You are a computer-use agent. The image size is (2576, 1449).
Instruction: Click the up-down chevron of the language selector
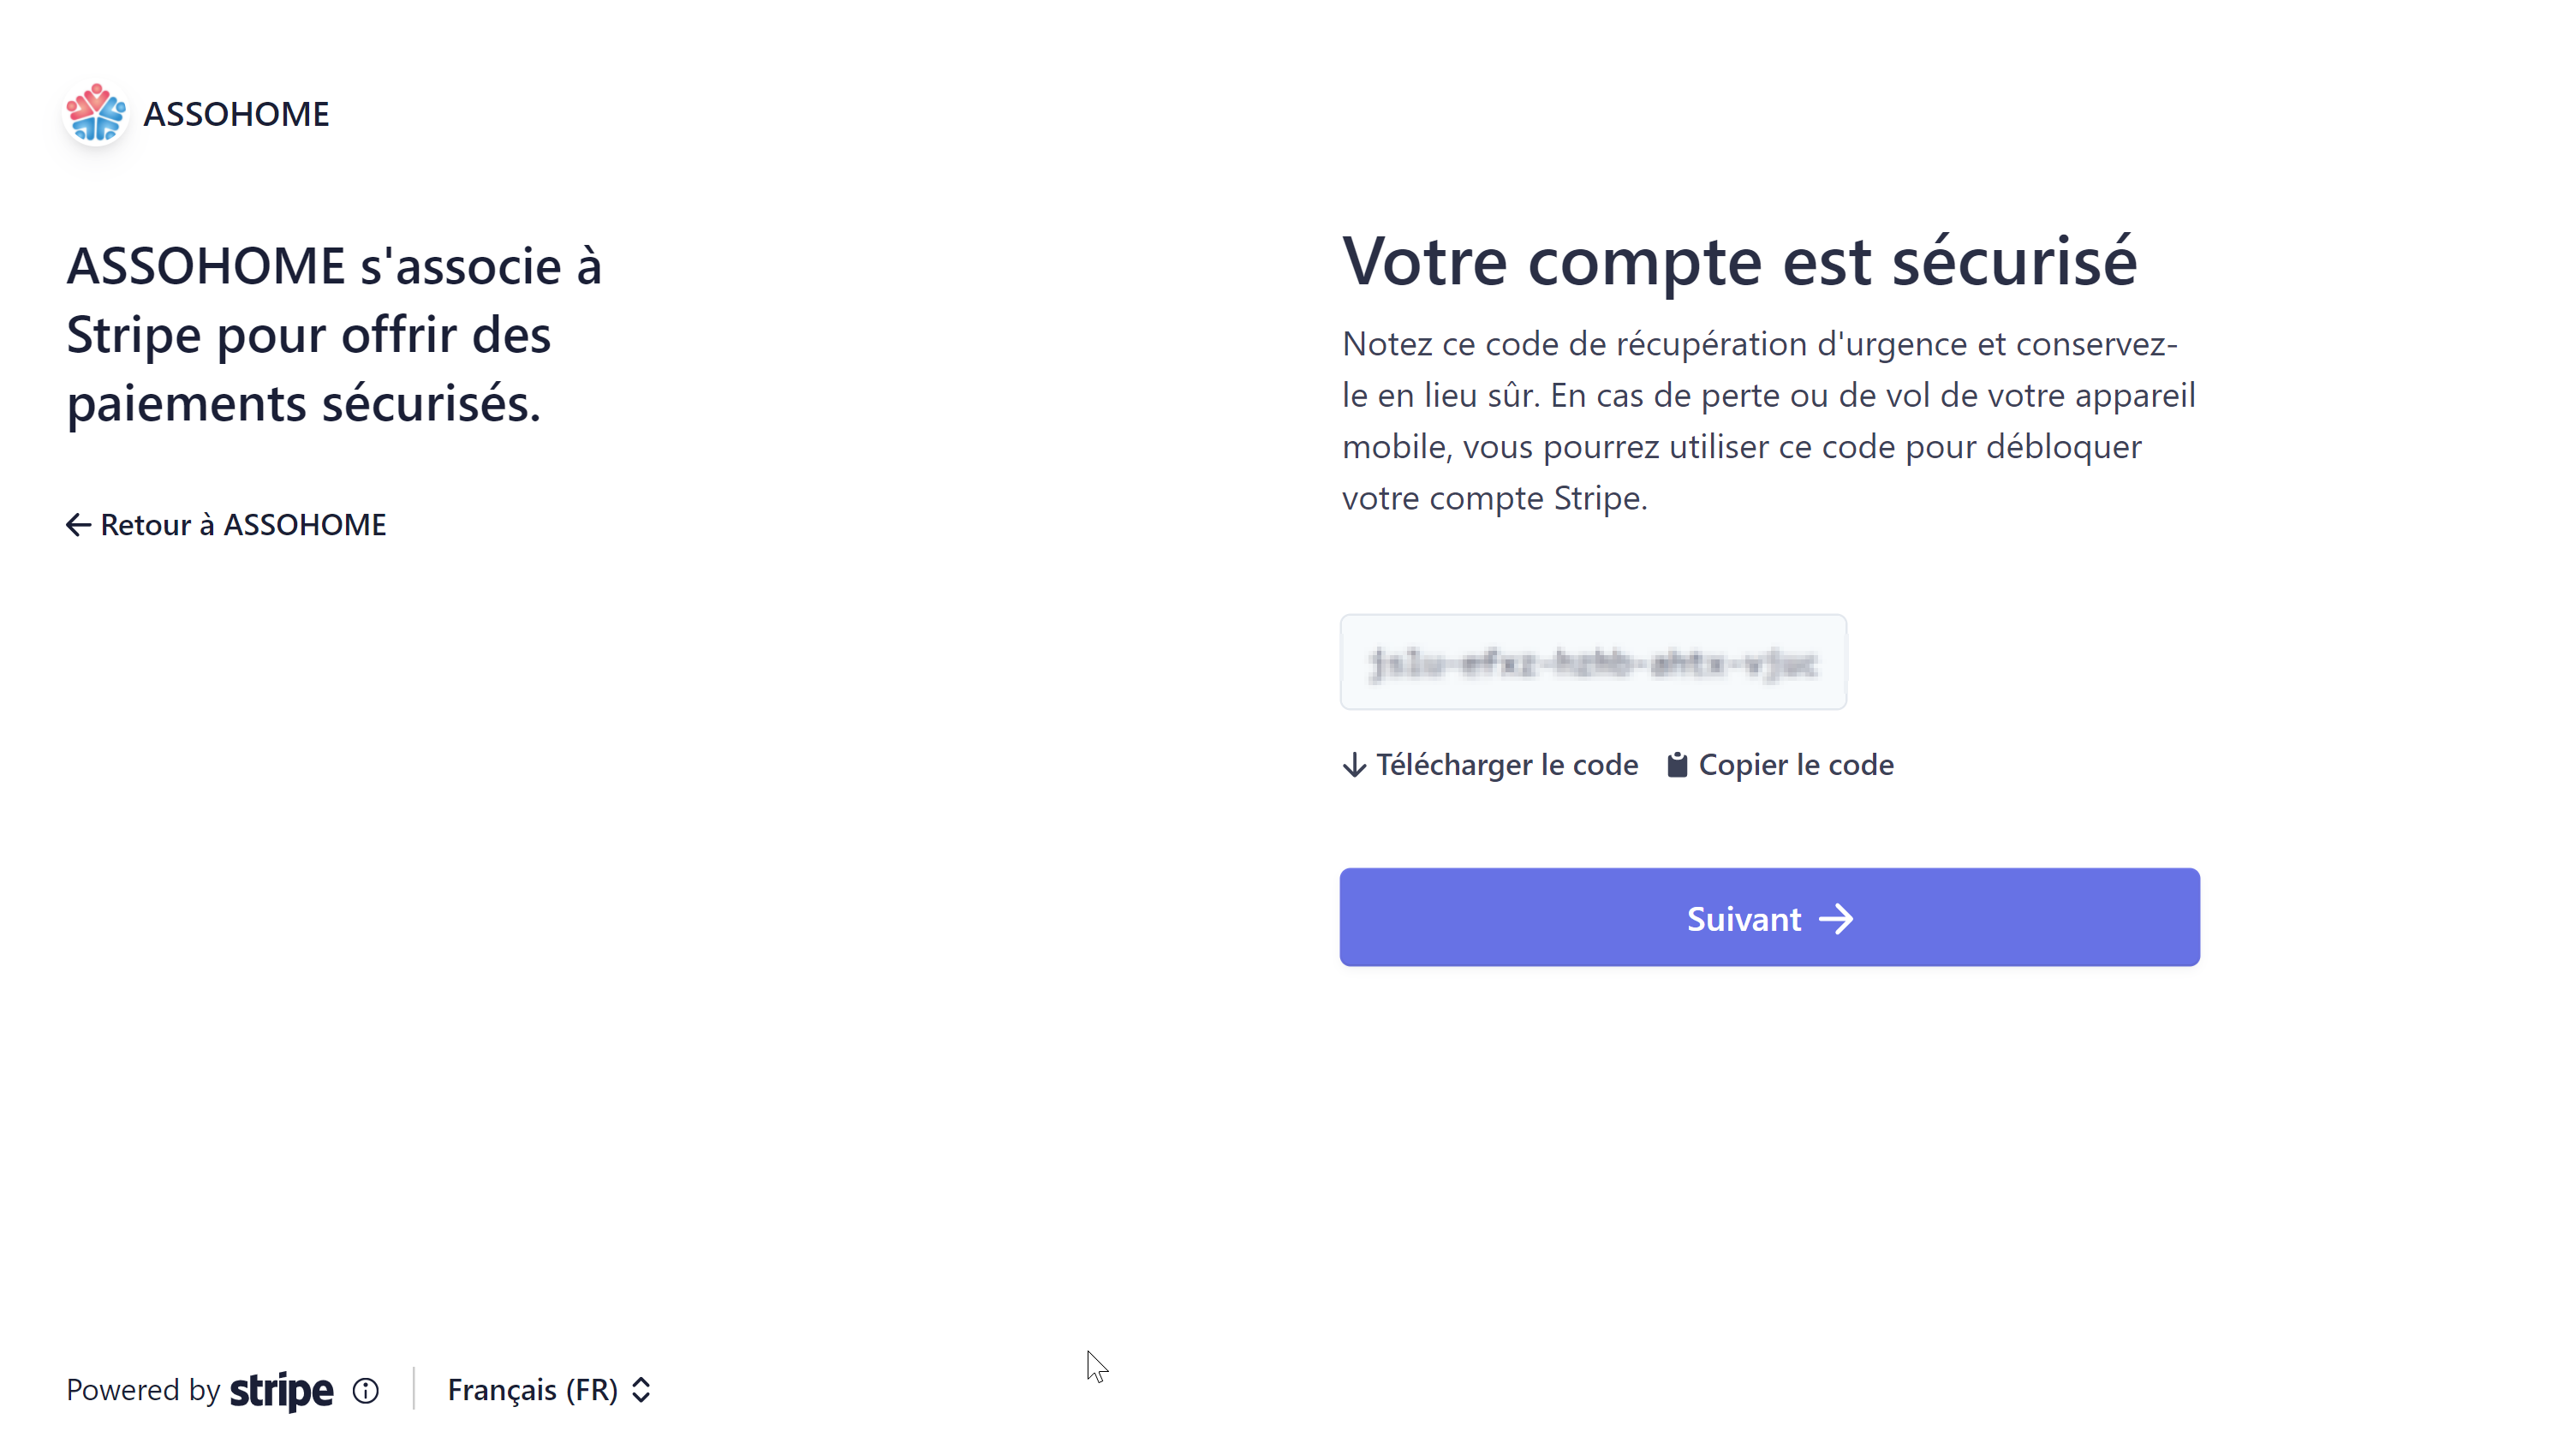641,1391
